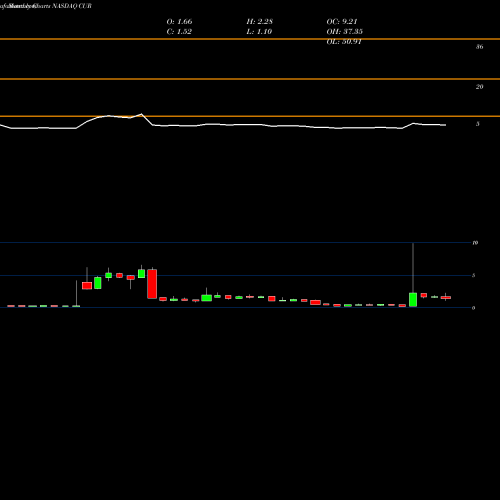Screen dimensions: 500x500
Task: Click the OH: 37.35 percentage
Action: [x=345, y=32]
